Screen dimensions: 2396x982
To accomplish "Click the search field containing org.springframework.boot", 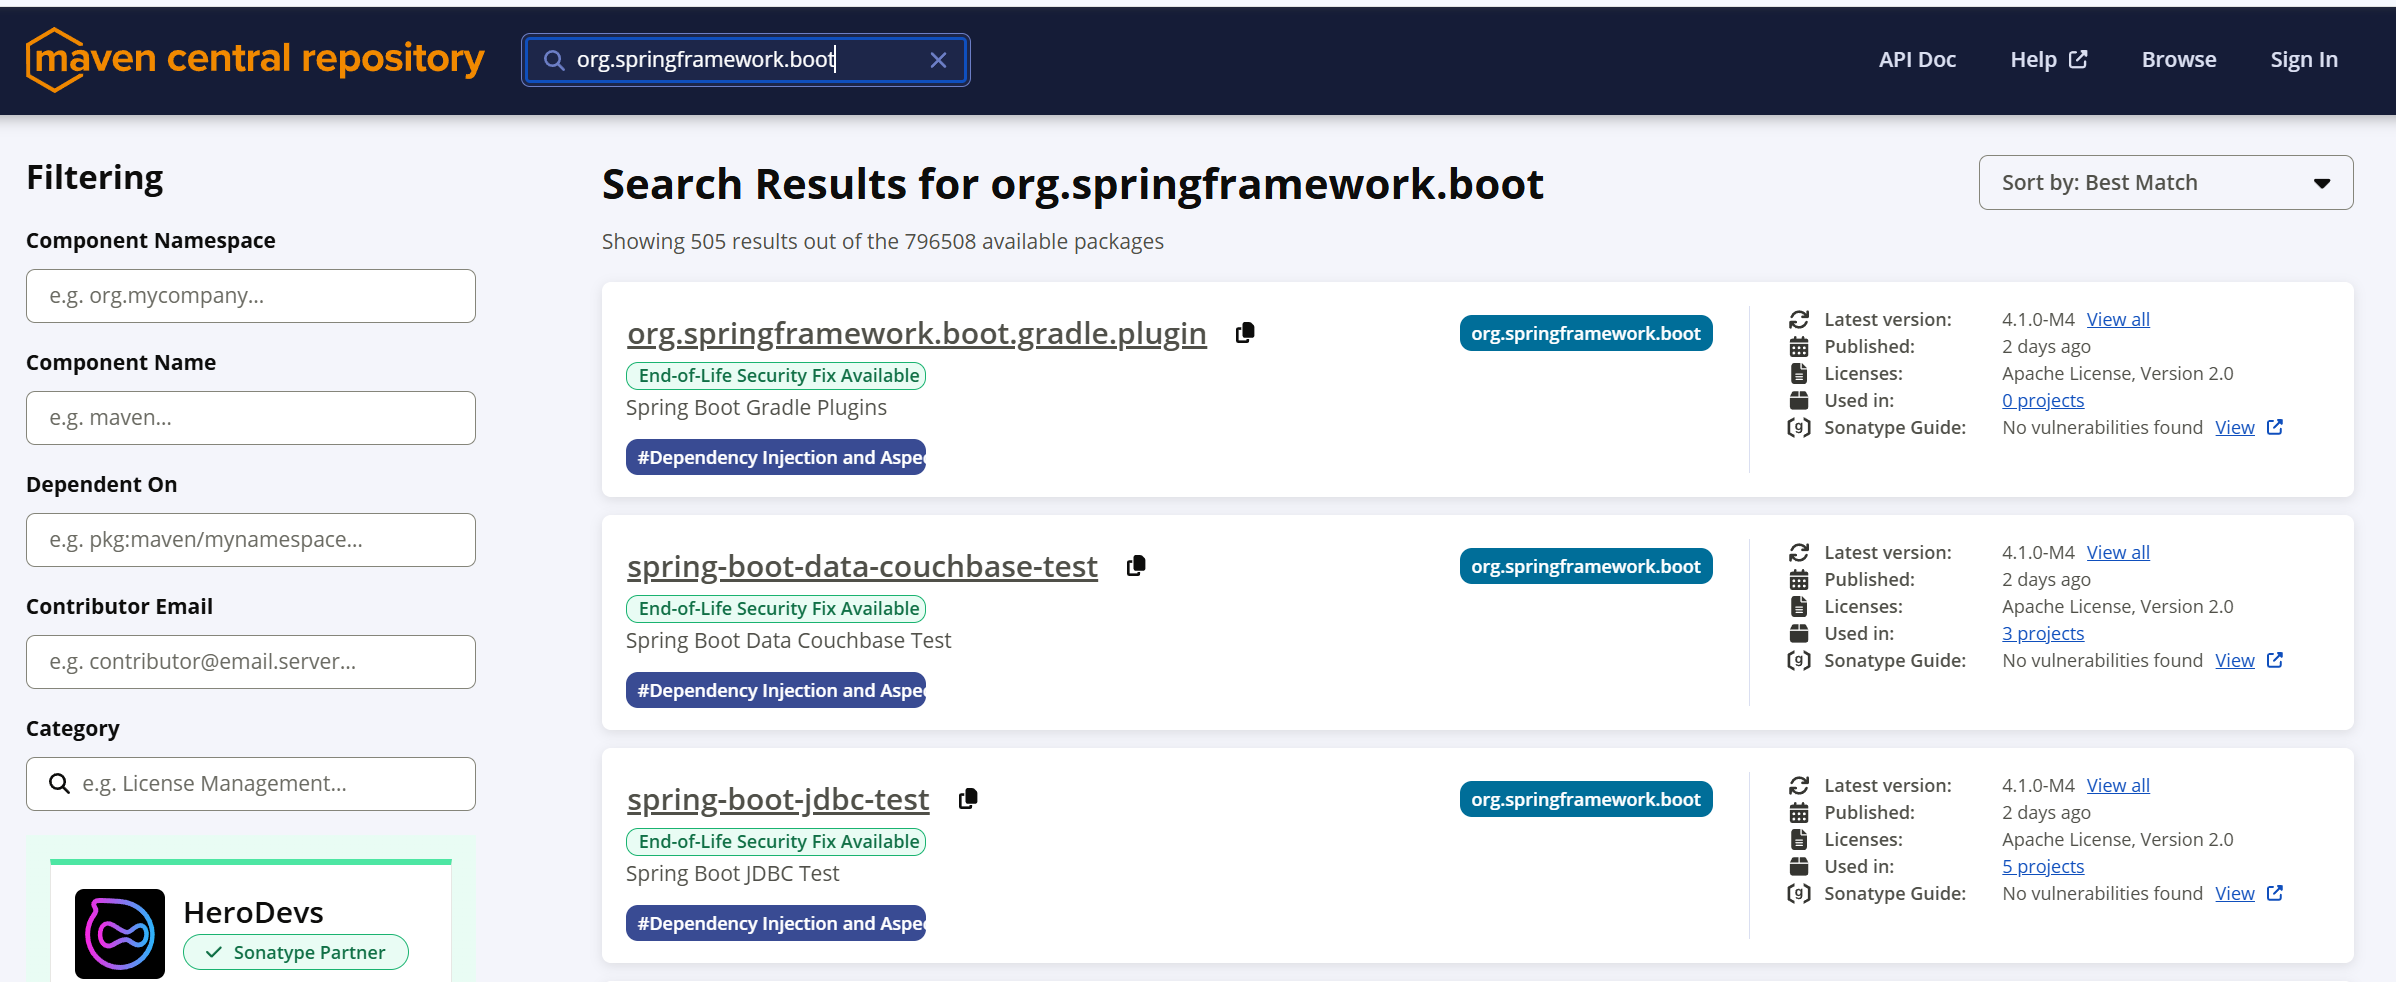I will click(746, 60).
